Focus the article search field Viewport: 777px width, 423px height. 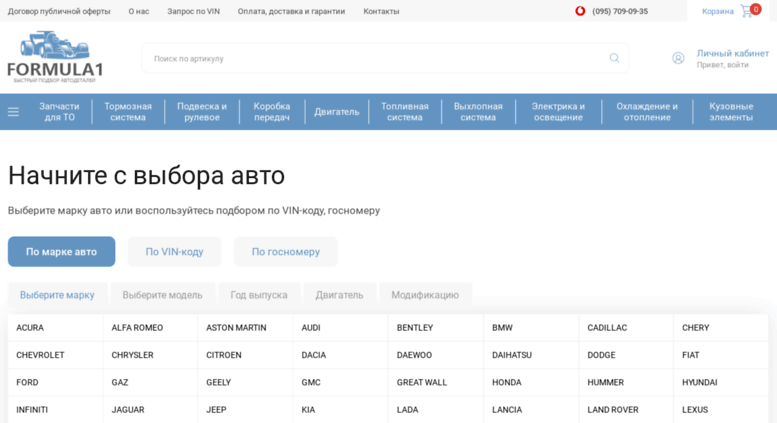386,58
